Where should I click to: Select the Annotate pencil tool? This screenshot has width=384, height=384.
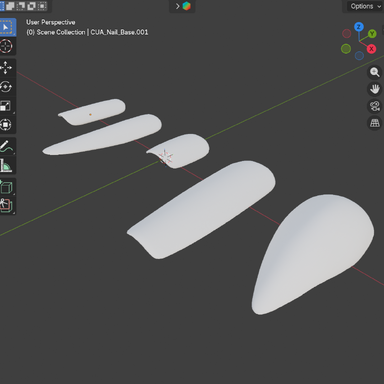point(7,146)
